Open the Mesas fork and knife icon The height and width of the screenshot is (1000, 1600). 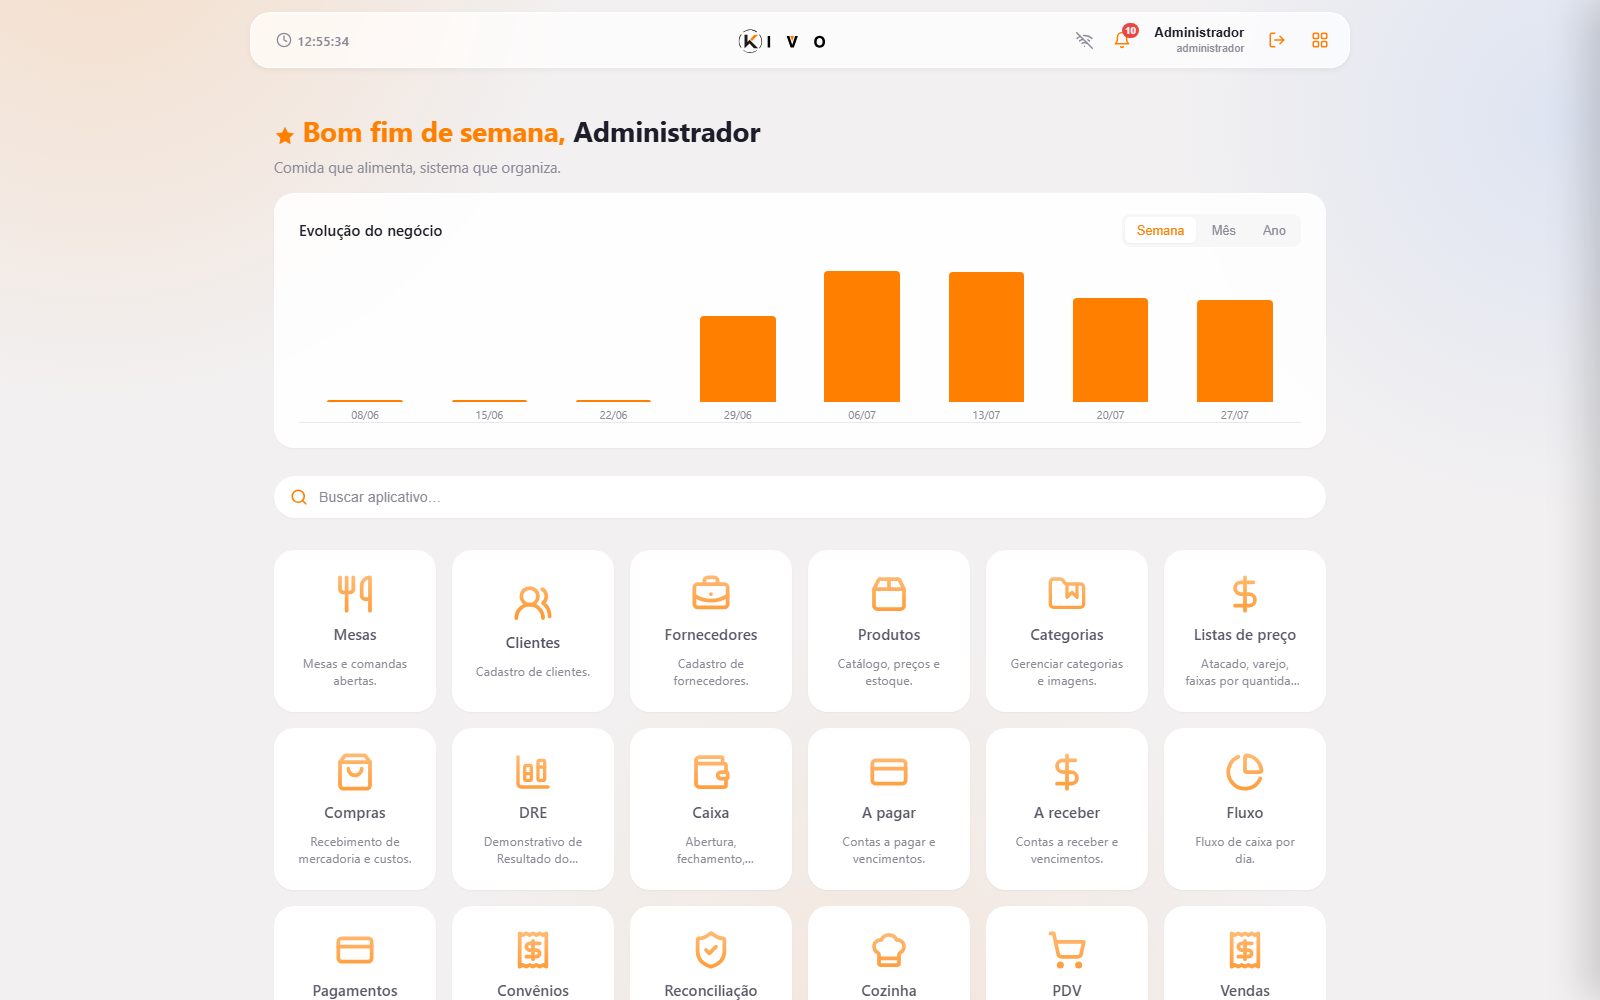[355, 594]
